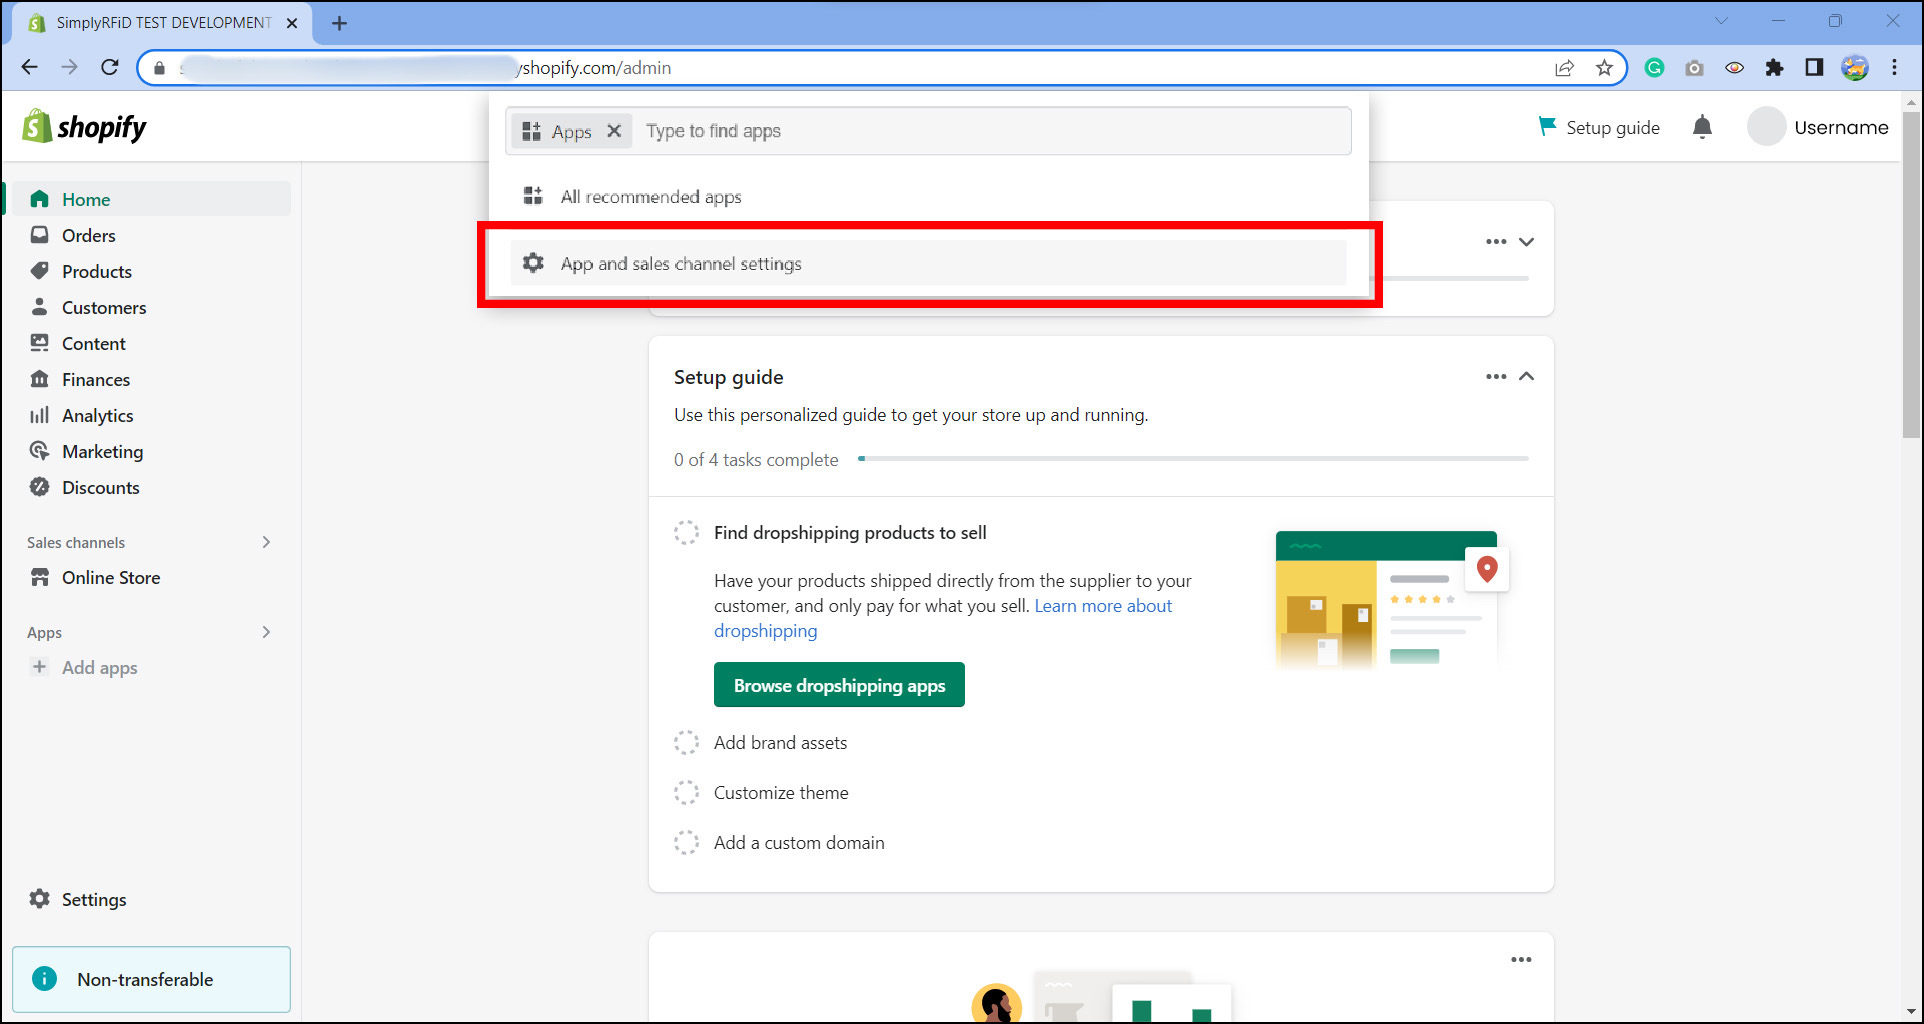Click the Grammarly extension icon
The height and width of the screenshot is (1024, 1924).
pyautogui.click(x=1654, y=68)
